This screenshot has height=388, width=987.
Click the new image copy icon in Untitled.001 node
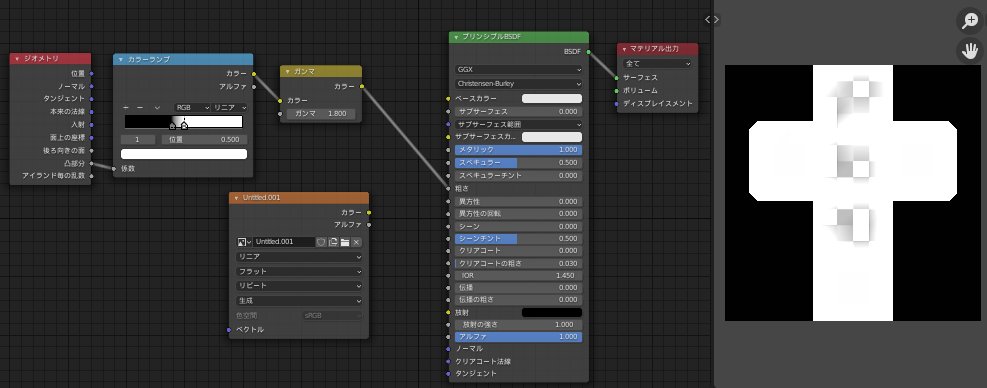point(333,242)
